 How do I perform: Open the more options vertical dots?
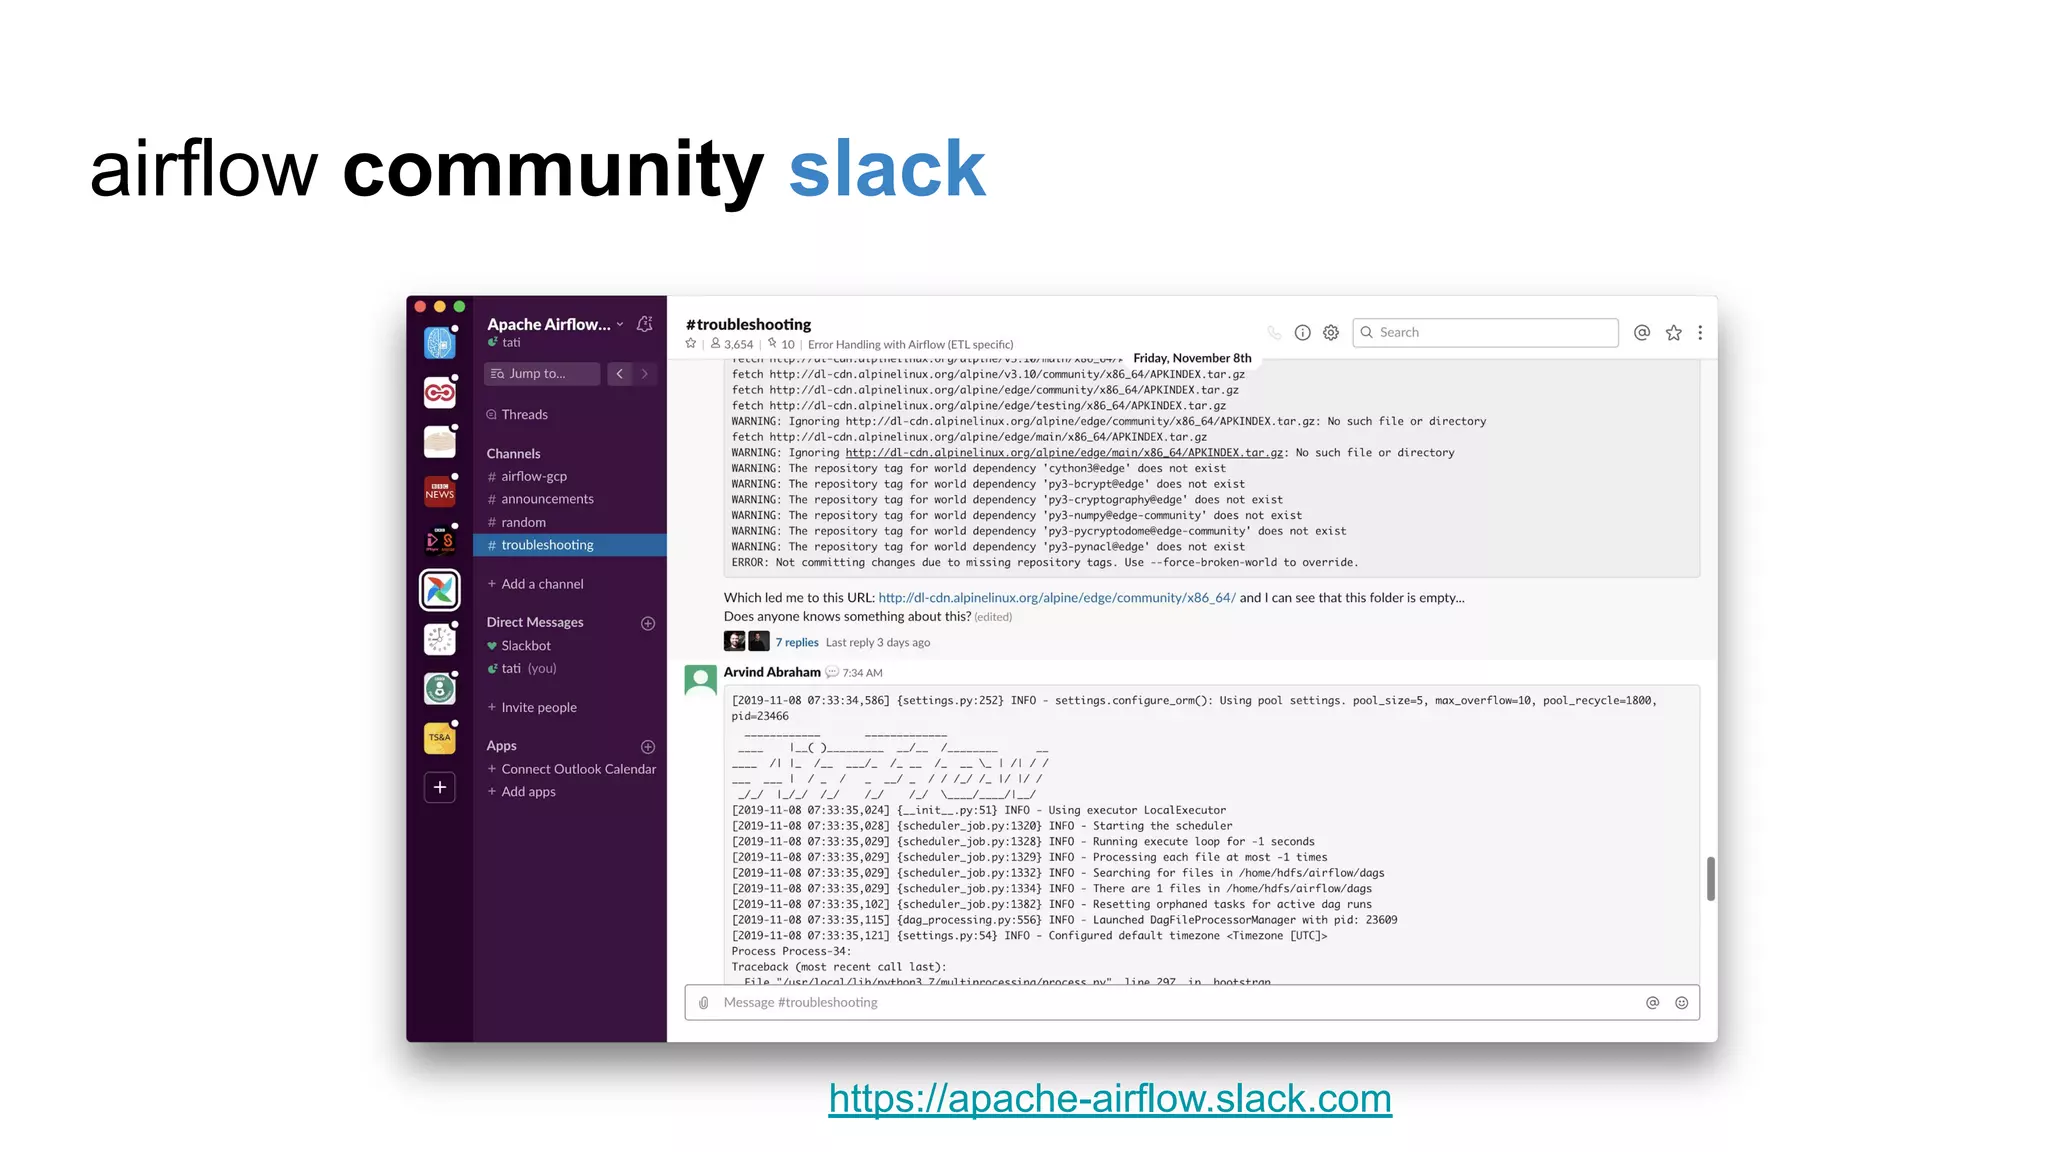pyautogui.click(x=1700, y=333)
